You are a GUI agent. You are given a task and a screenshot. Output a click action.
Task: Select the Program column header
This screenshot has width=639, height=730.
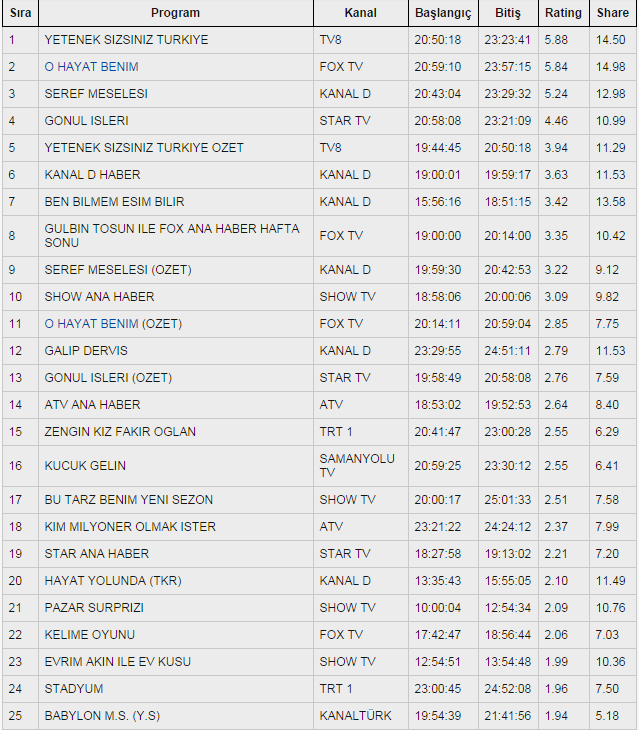tap(175, 13)
